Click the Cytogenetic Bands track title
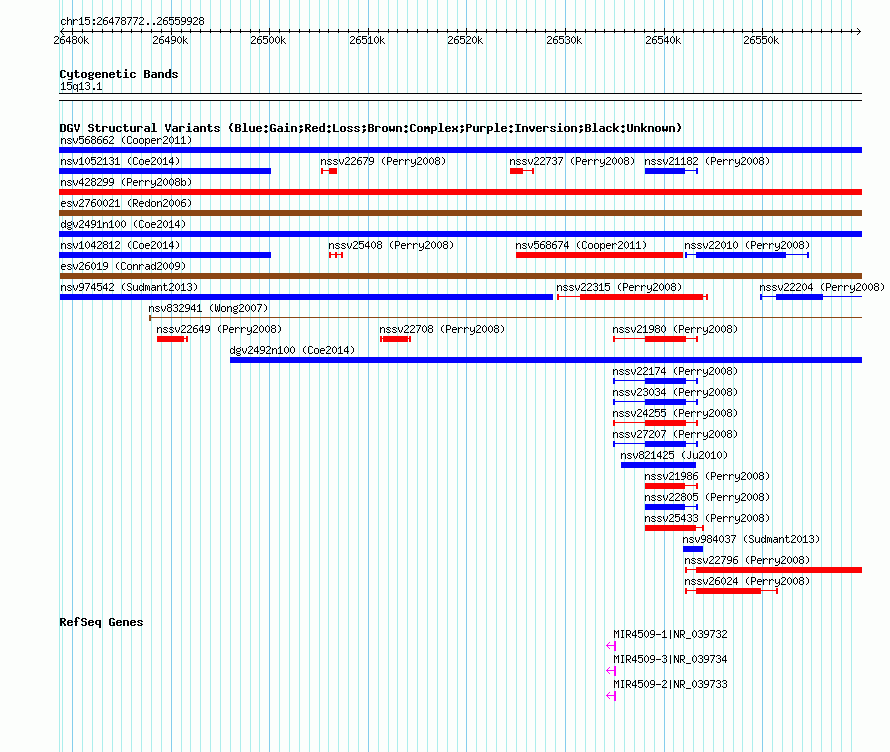890x752 pixels. click(119, 74)
